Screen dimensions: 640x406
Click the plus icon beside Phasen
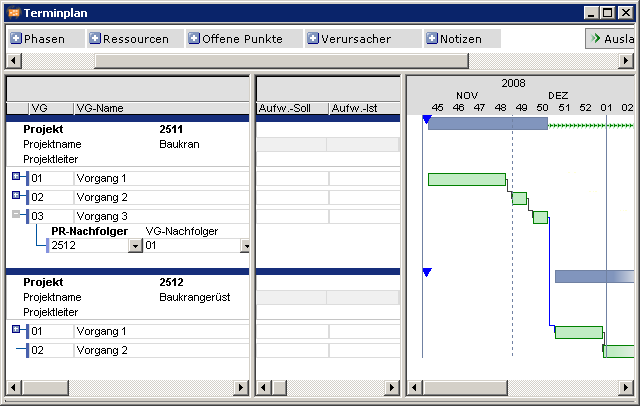[x=16, y=39]
